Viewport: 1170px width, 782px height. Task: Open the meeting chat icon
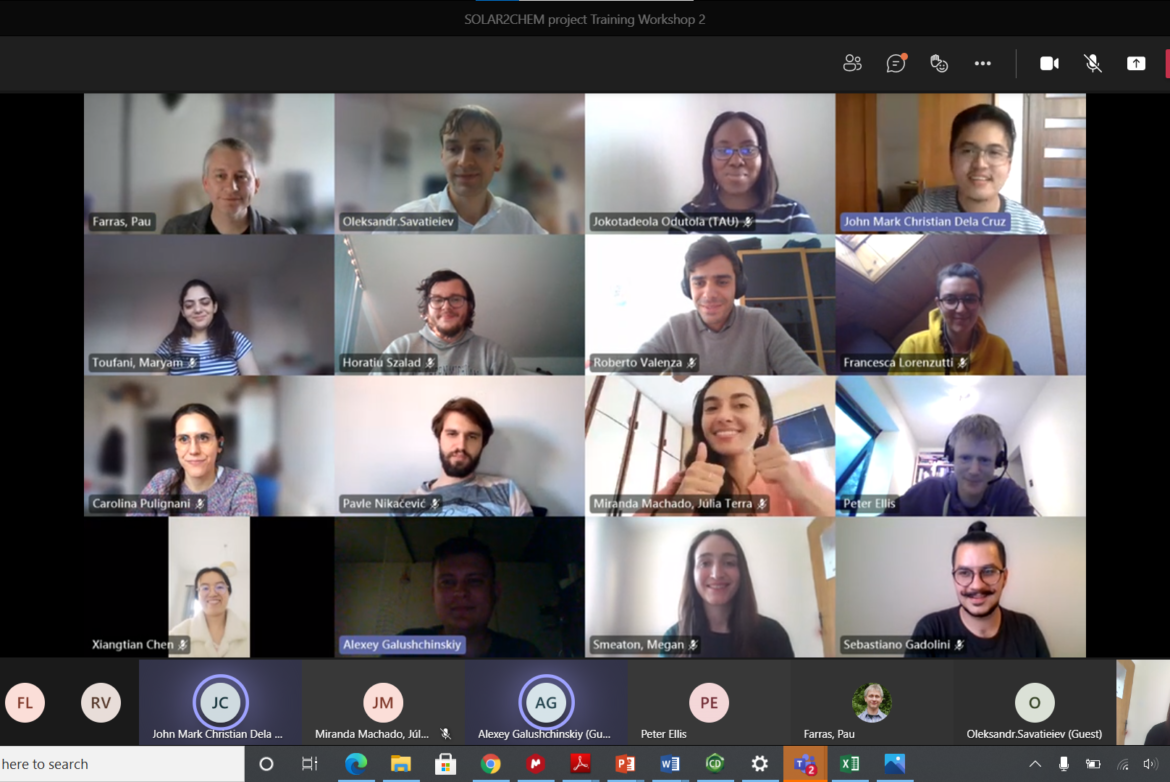coord(895,63)
